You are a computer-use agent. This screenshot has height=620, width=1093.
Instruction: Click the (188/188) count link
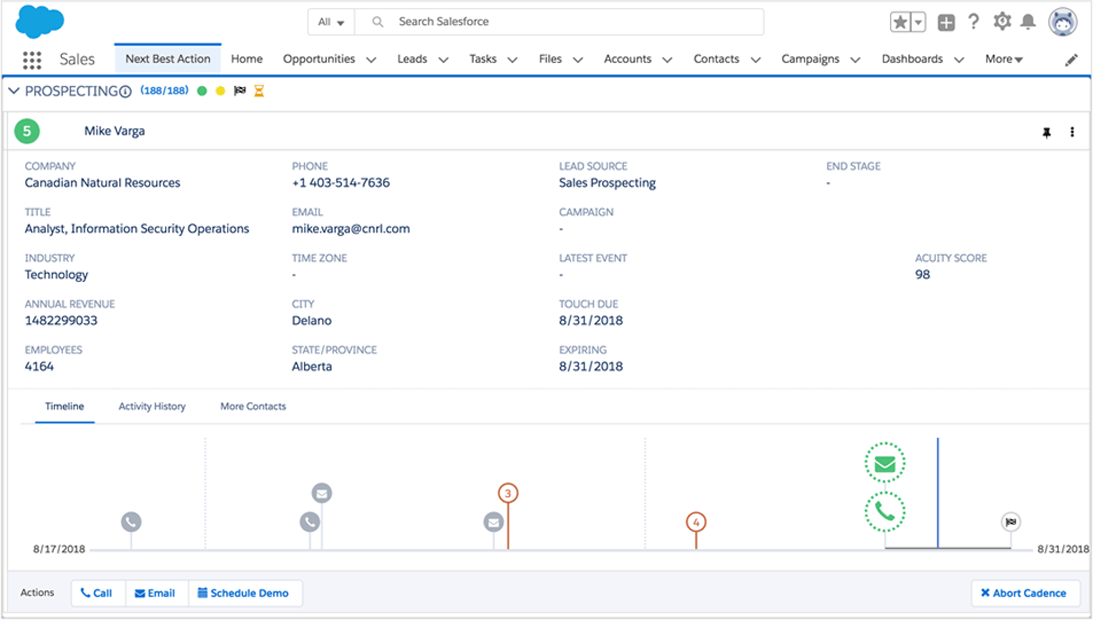click(165, 91)
